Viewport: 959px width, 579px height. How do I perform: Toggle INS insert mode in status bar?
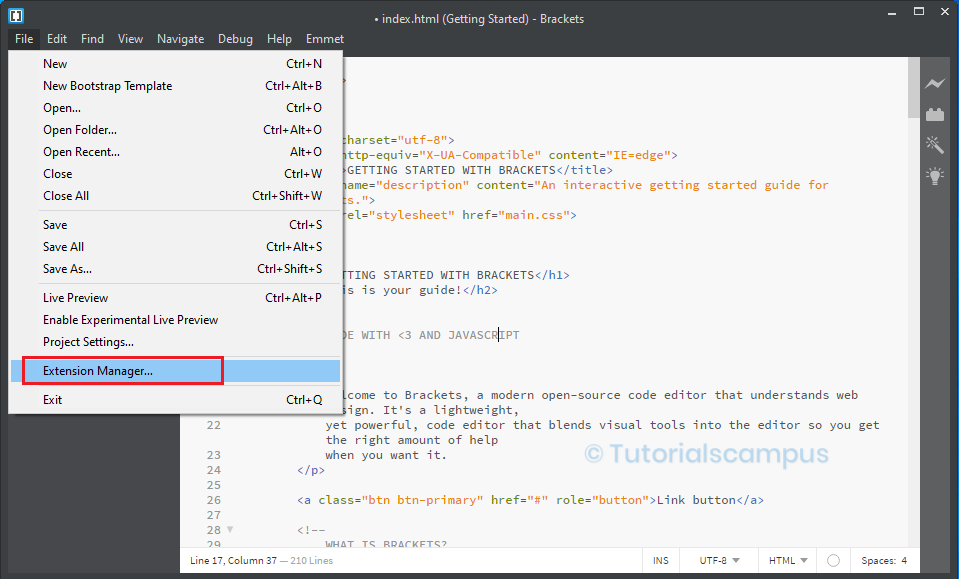click(661, 561)
